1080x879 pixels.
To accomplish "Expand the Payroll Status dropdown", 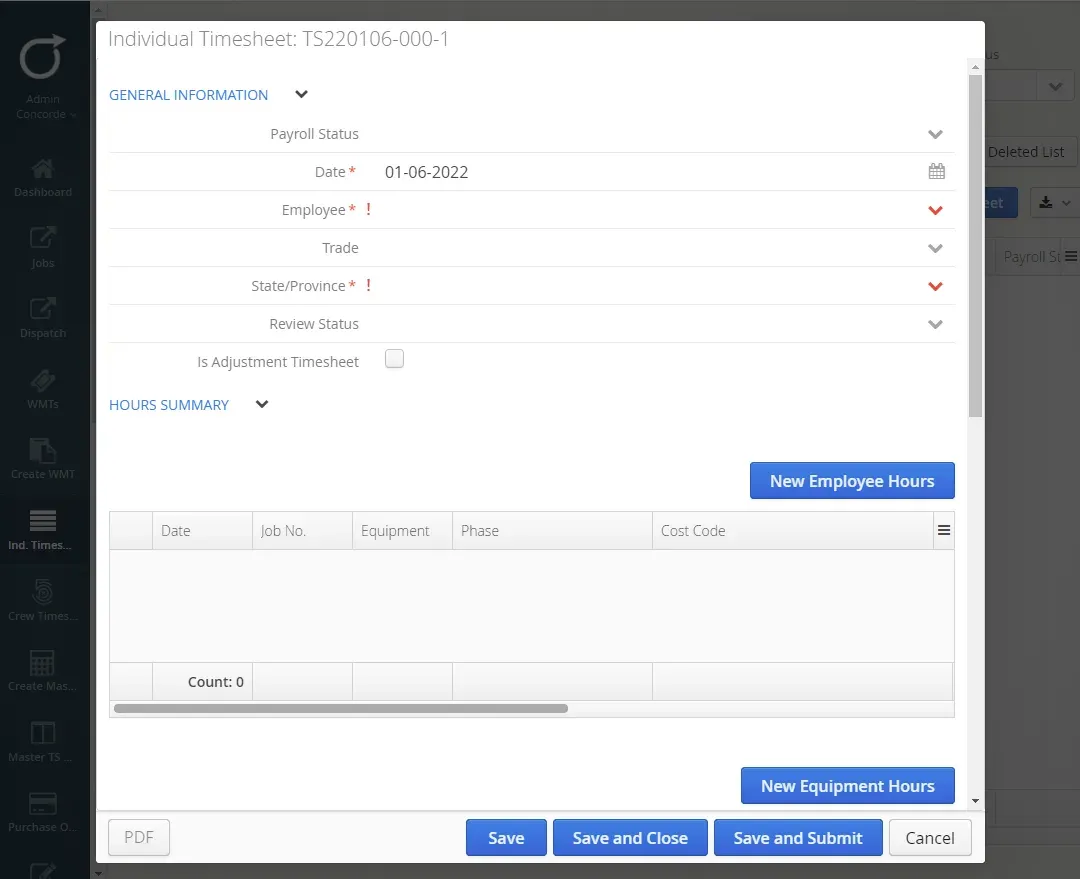I will pos(936,134).
